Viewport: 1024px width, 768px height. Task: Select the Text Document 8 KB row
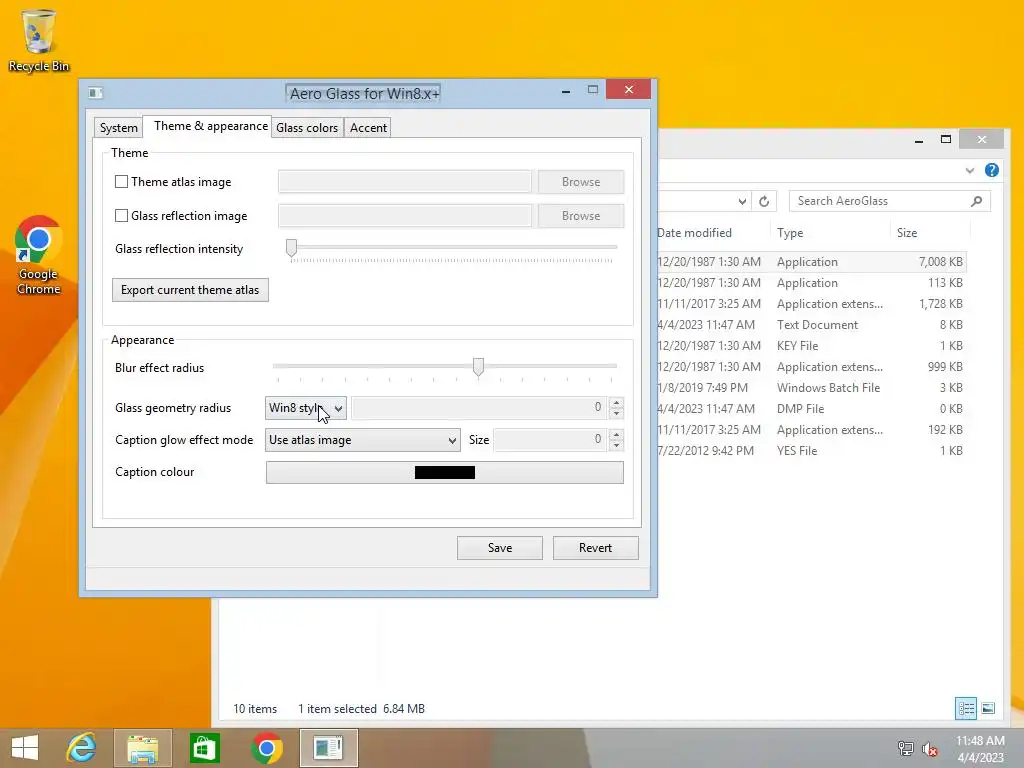(x=812, y=325)
